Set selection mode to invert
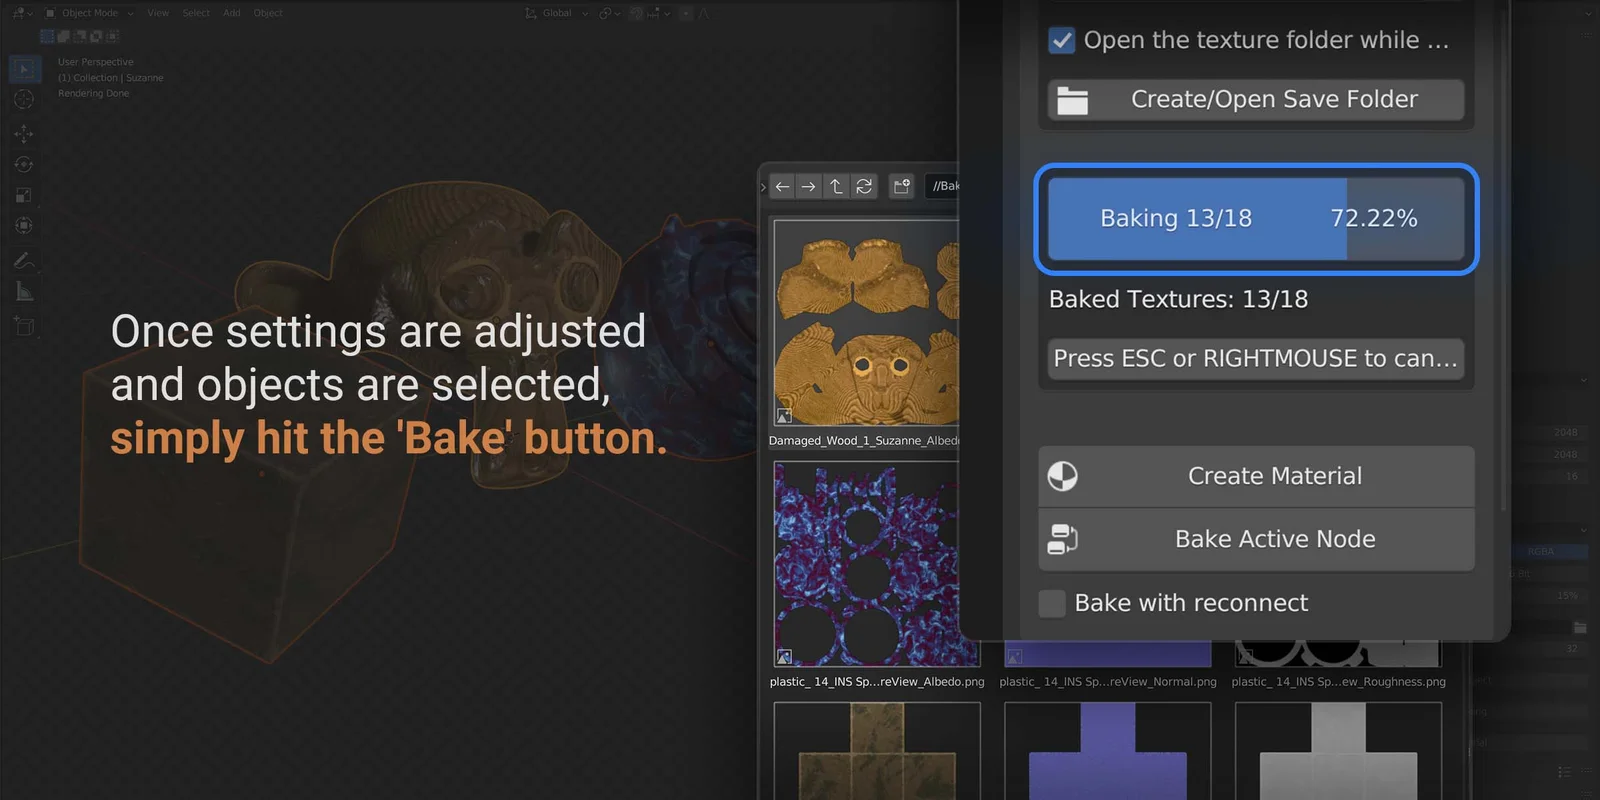This screenshot has width=1600, height=800. [x=96, y=36]
